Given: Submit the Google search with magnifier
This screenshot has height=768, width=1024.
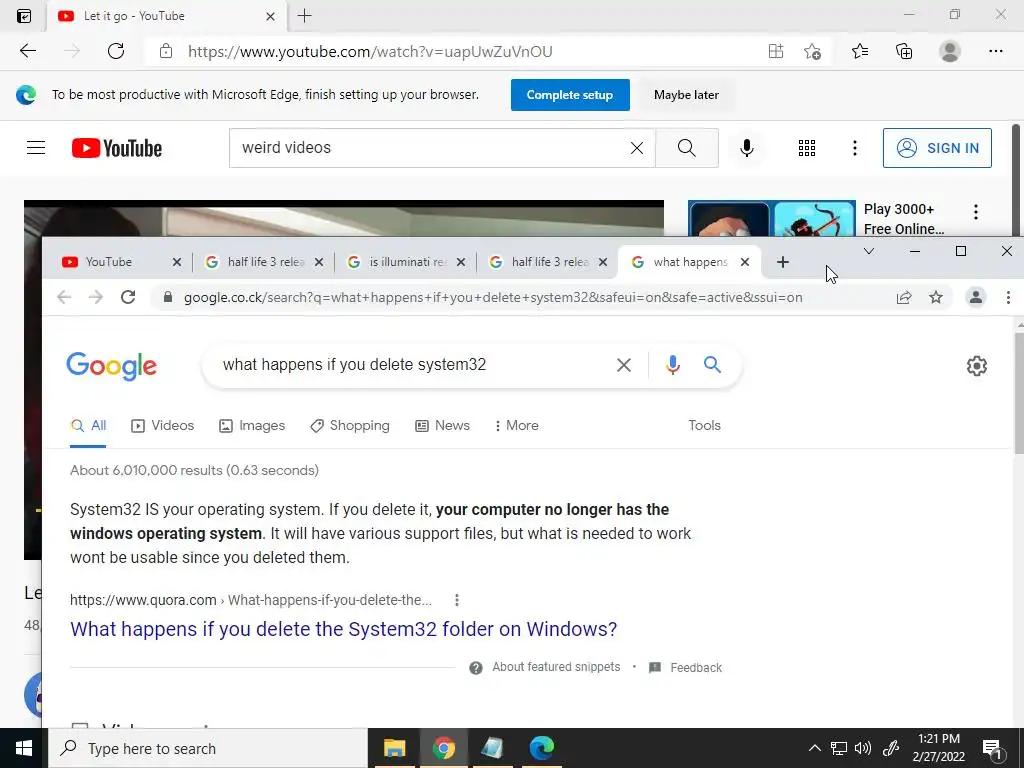Looking at the screenshot, I should (x=712, y=364).
